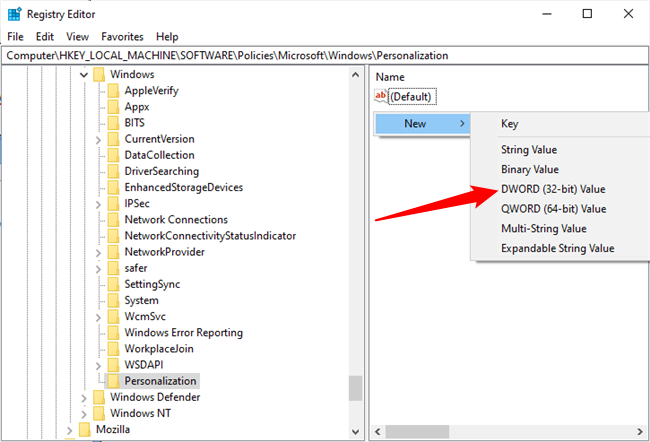Select the Windows Error Reporting key label
The width and height of the screenshot is (650, 442).
184,333
